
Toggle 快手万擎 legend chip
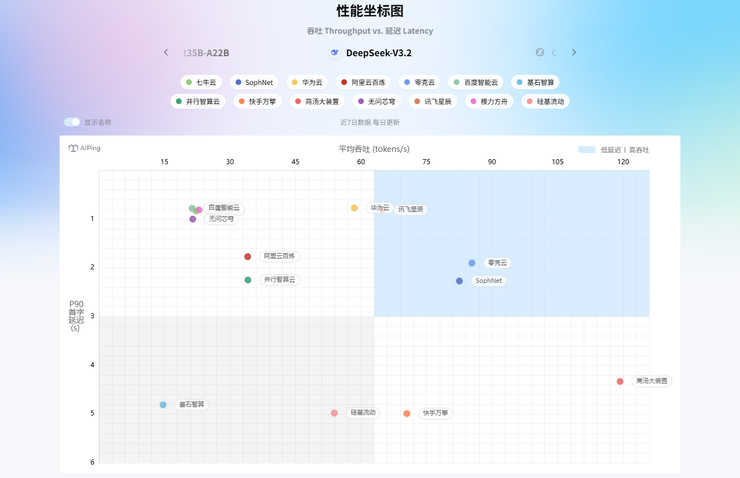tap(257, 101)
